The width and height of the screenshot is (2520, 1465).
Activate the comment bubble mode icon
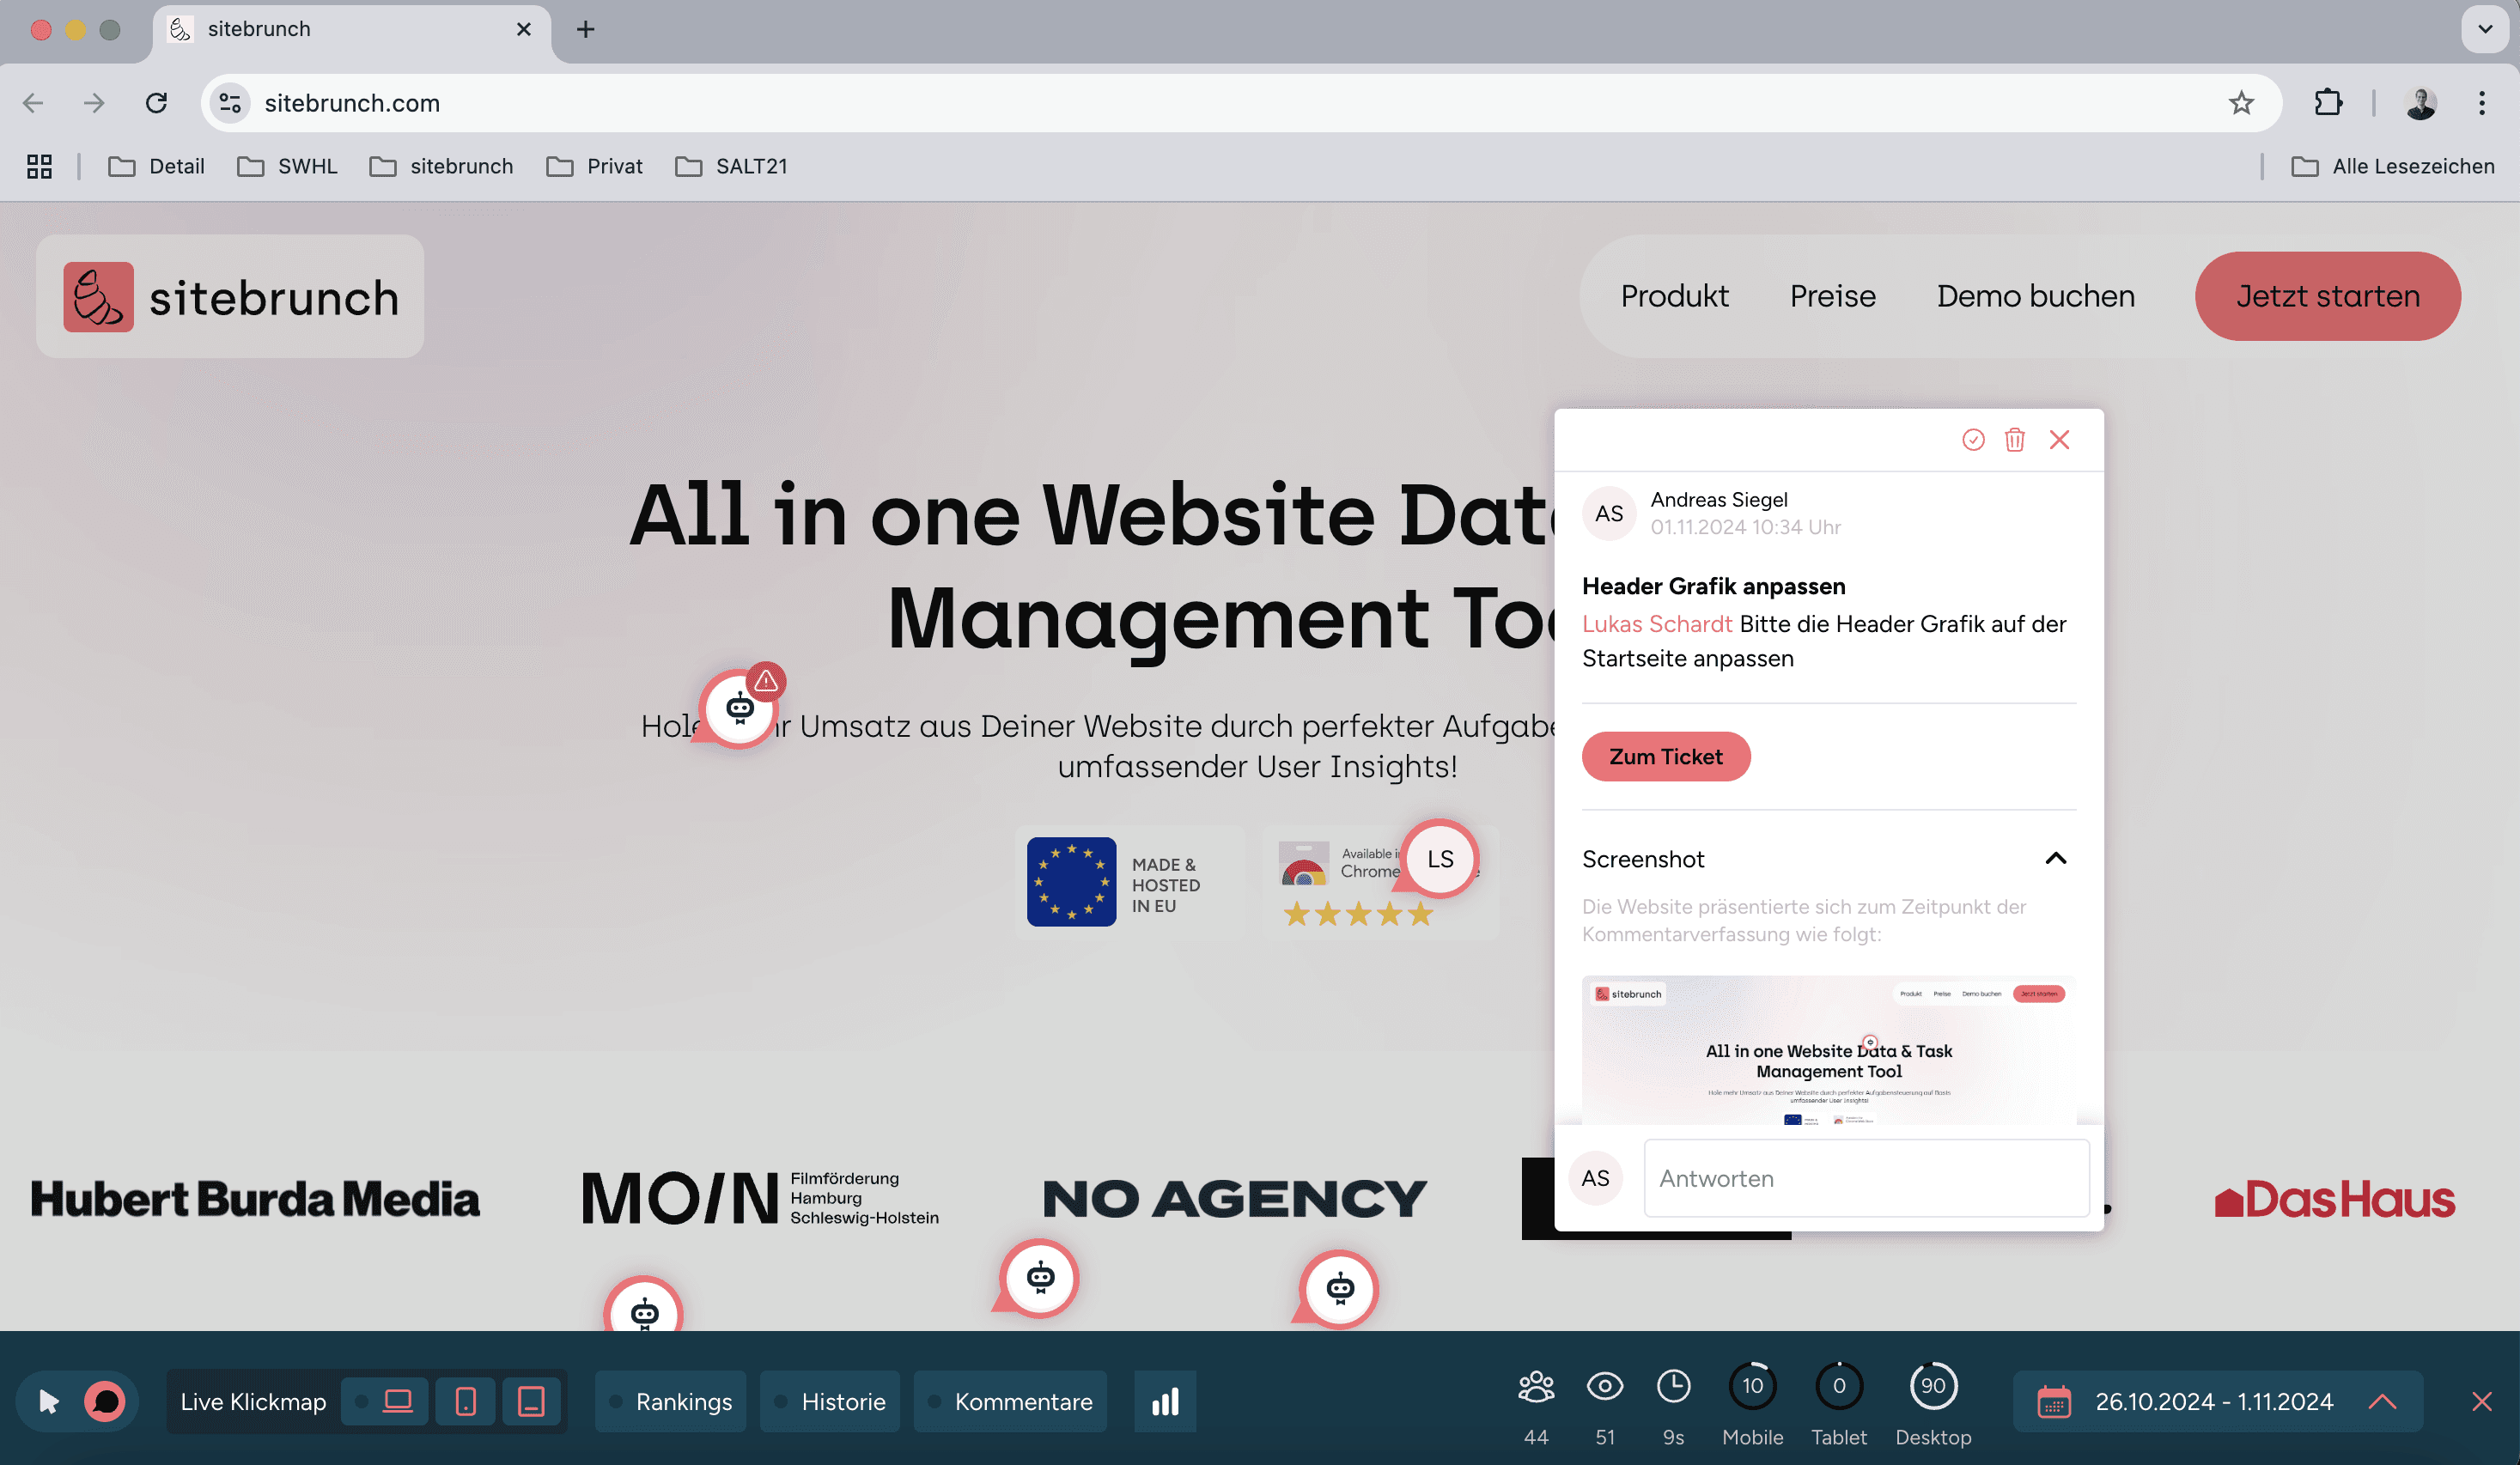tap(106, 1401)
